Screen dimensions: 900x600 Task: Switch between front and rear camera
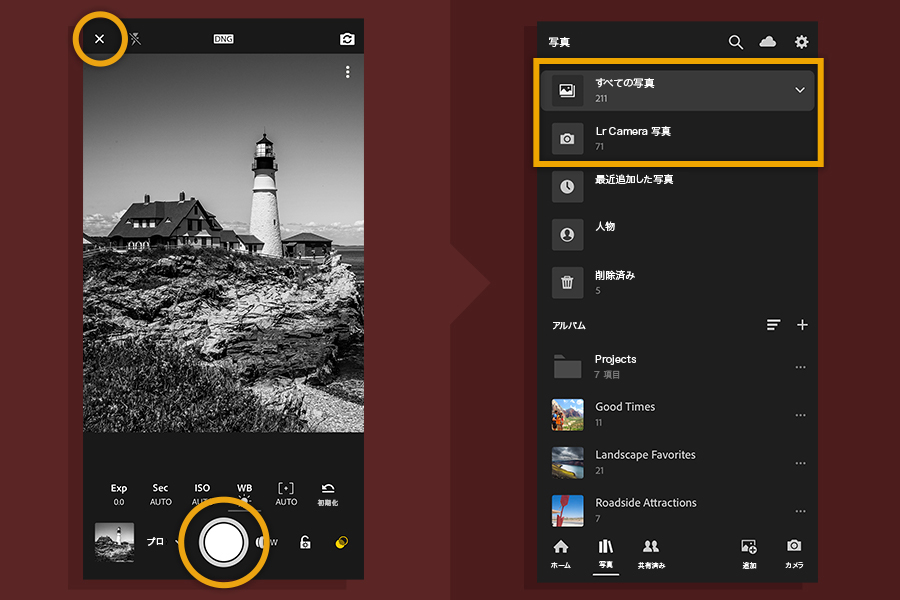tap(347, 39)
